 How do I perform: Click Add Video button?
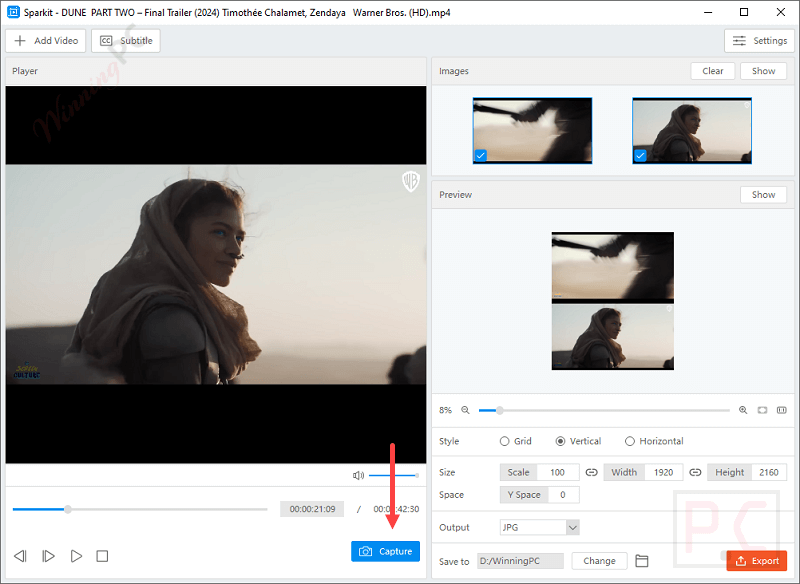click(x=46, y=41)
